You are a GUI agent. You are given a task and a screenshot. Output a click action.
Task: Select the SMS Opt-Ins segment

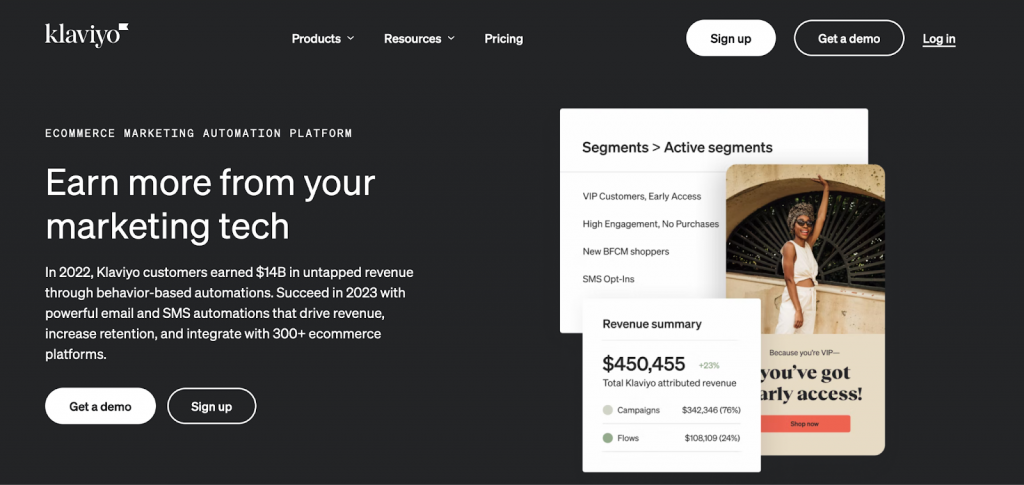point(608,279)
